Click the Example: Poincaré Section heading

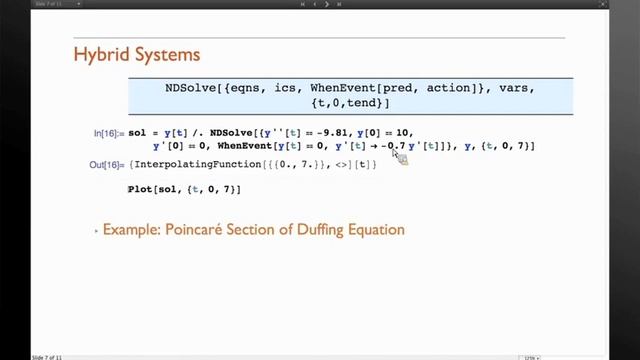253,230
